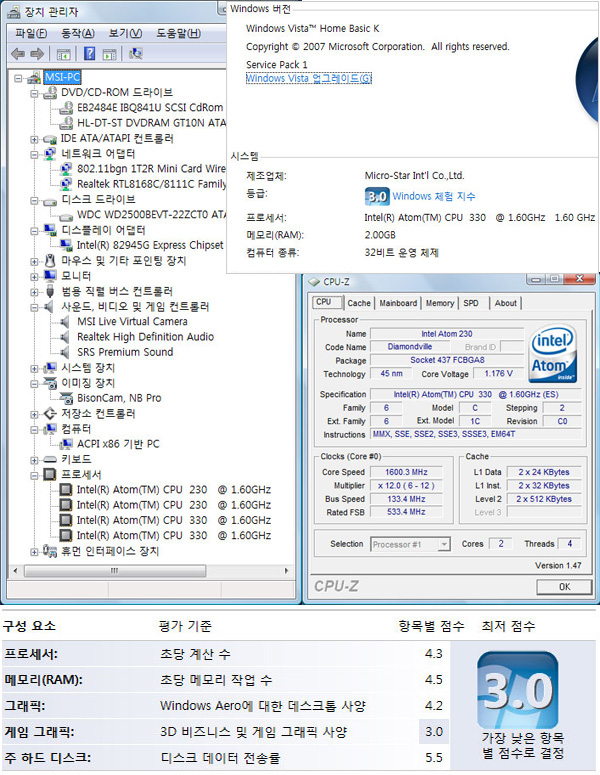600x775 pixels.
Task: Select the Intel(R) 82945G Express Chipset entry
Action: (150, 245)
